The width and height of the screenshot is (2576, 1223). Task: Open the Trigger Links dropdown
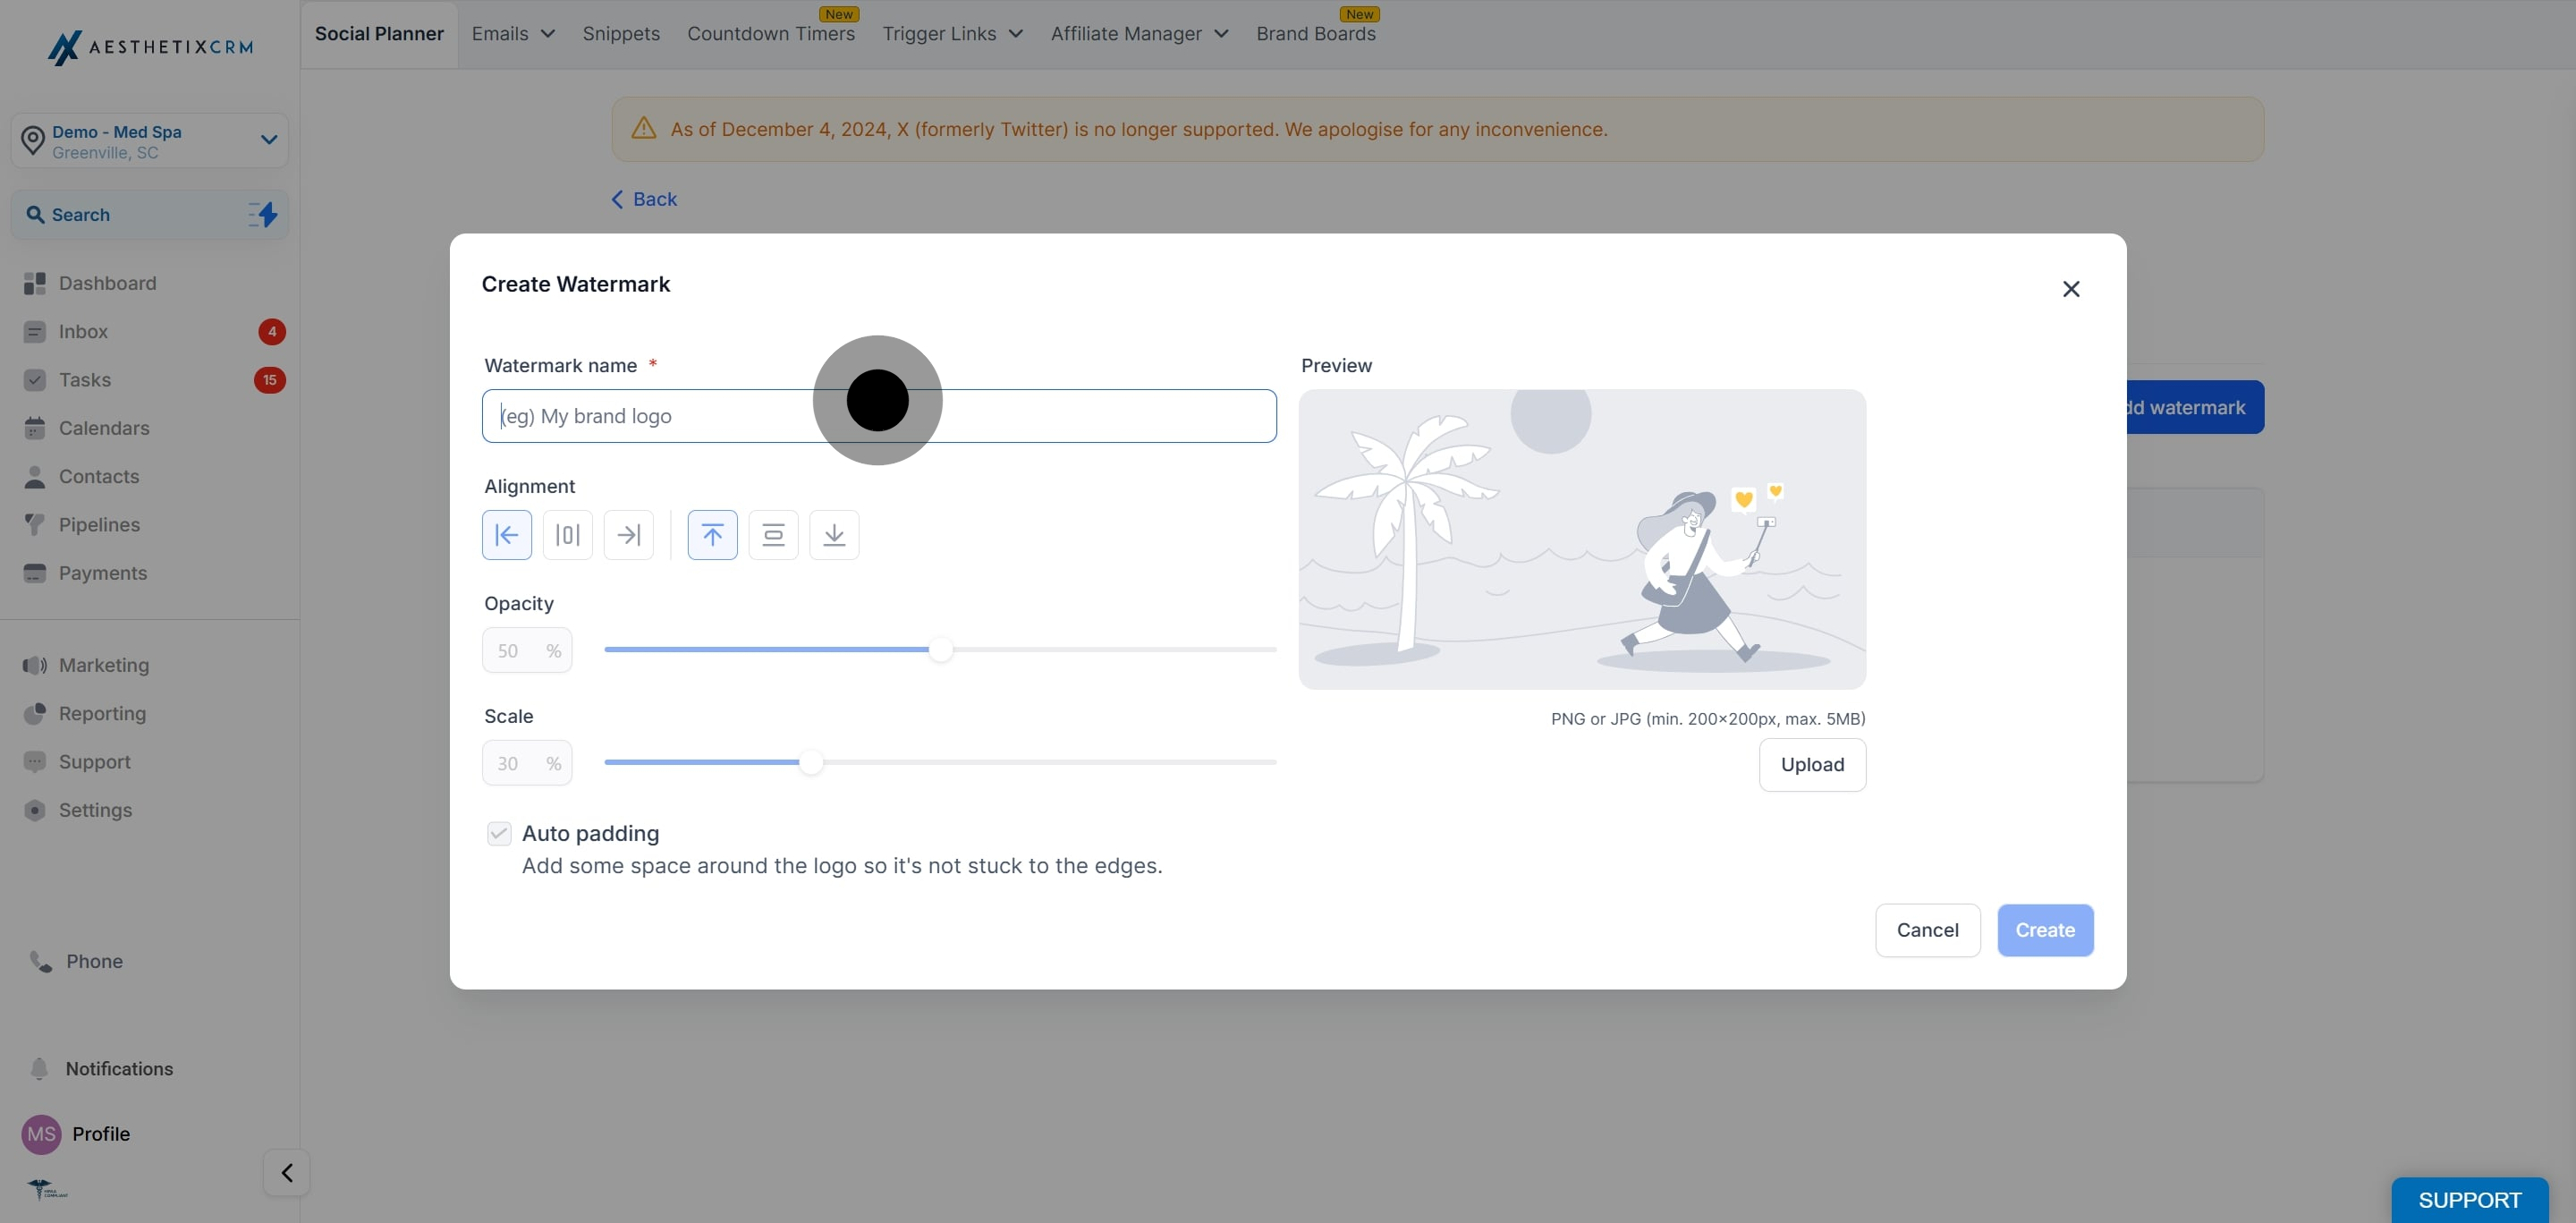click(x=952, y=34)
